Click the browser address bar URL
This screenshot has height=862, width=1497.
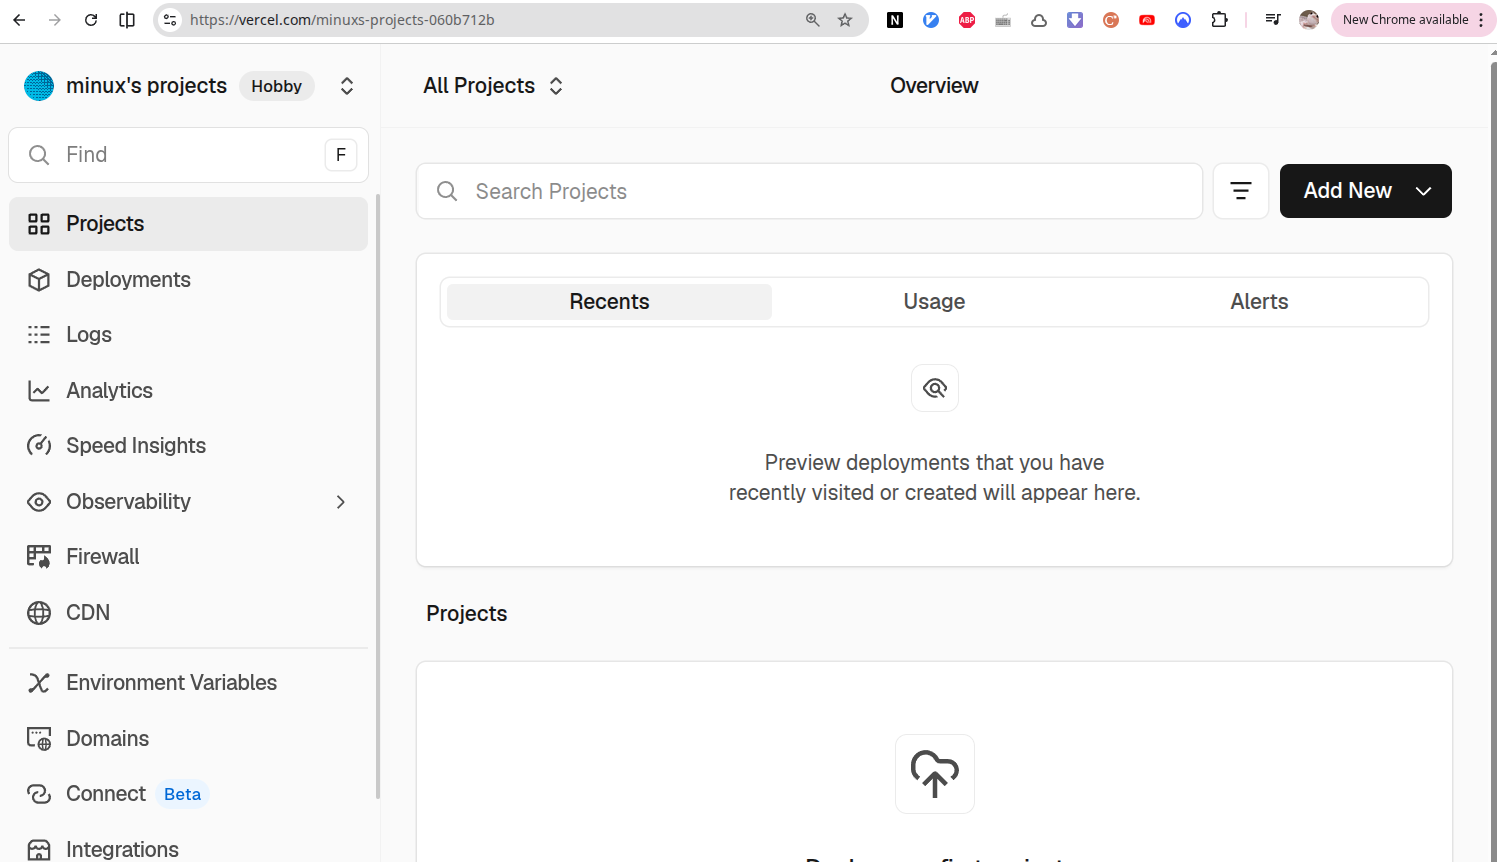(342, 20)
